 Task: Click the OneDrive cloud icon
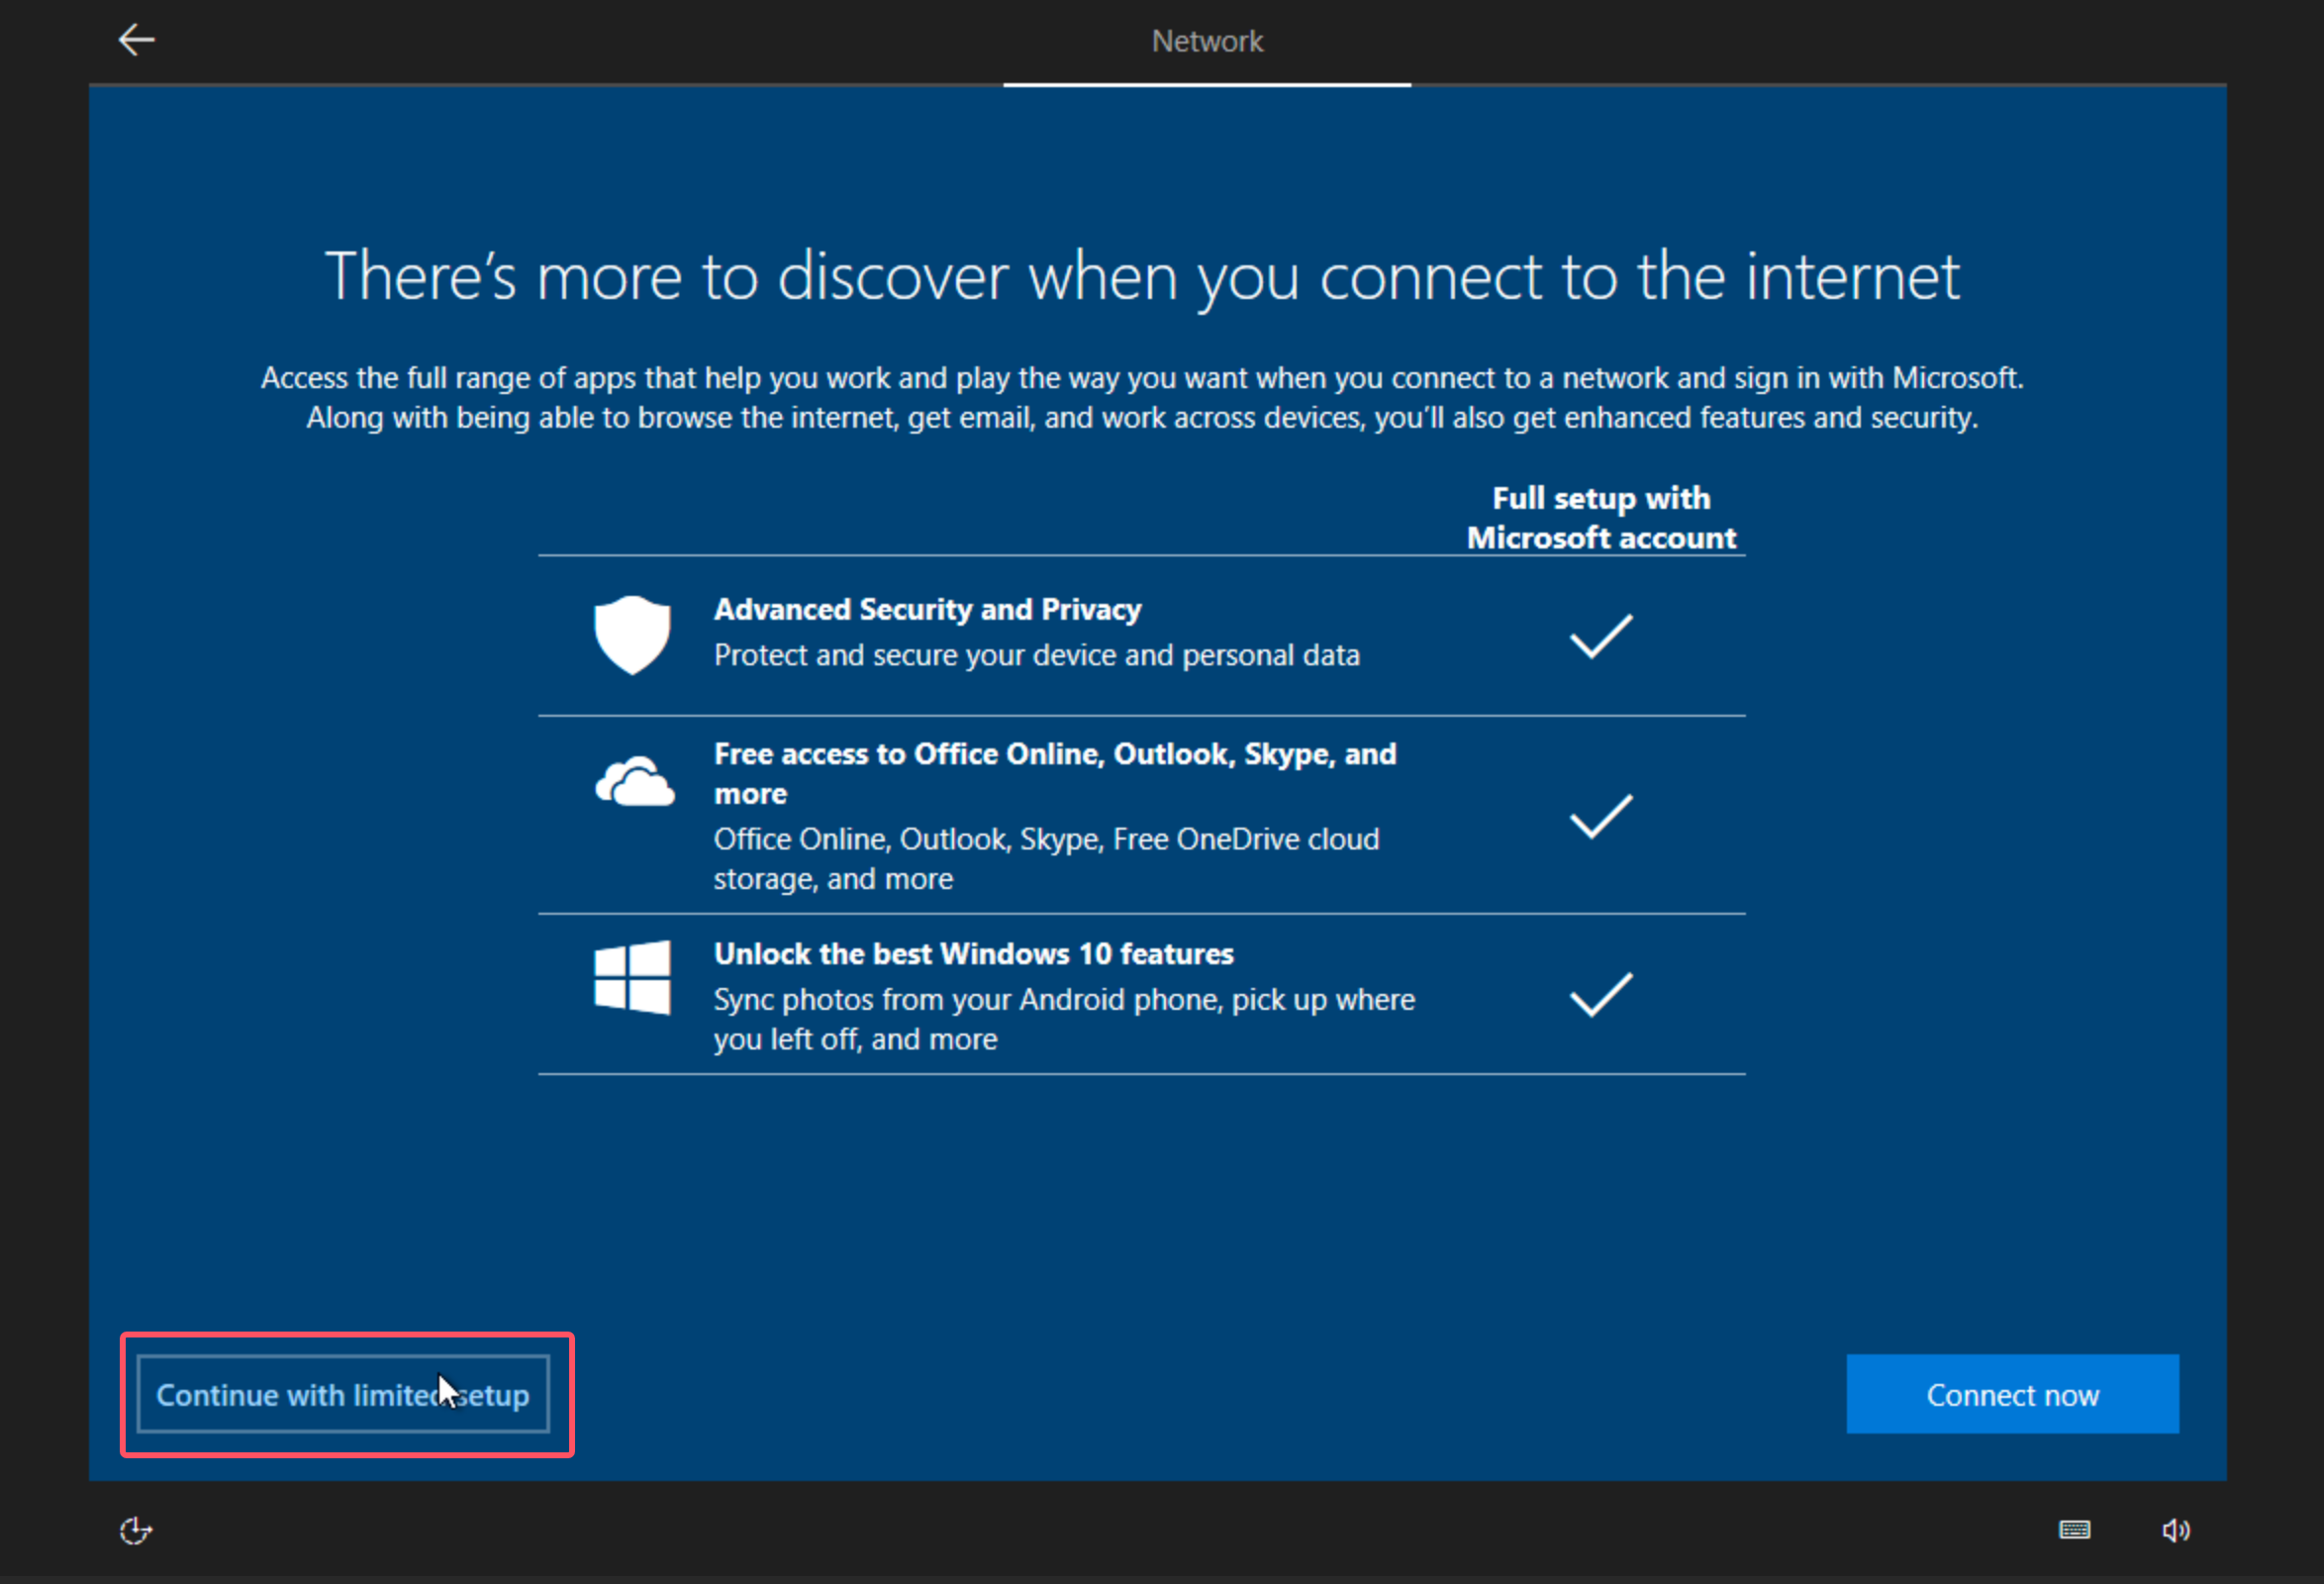pyautogui.click(x=634, y=781)
